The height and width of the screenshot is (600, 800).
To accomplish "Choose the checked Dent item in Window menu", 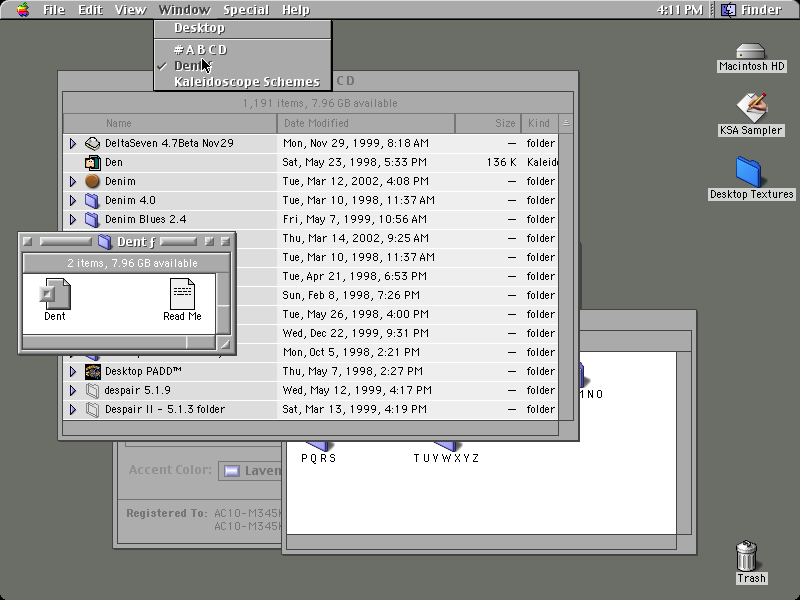I will tap(243, 66).
